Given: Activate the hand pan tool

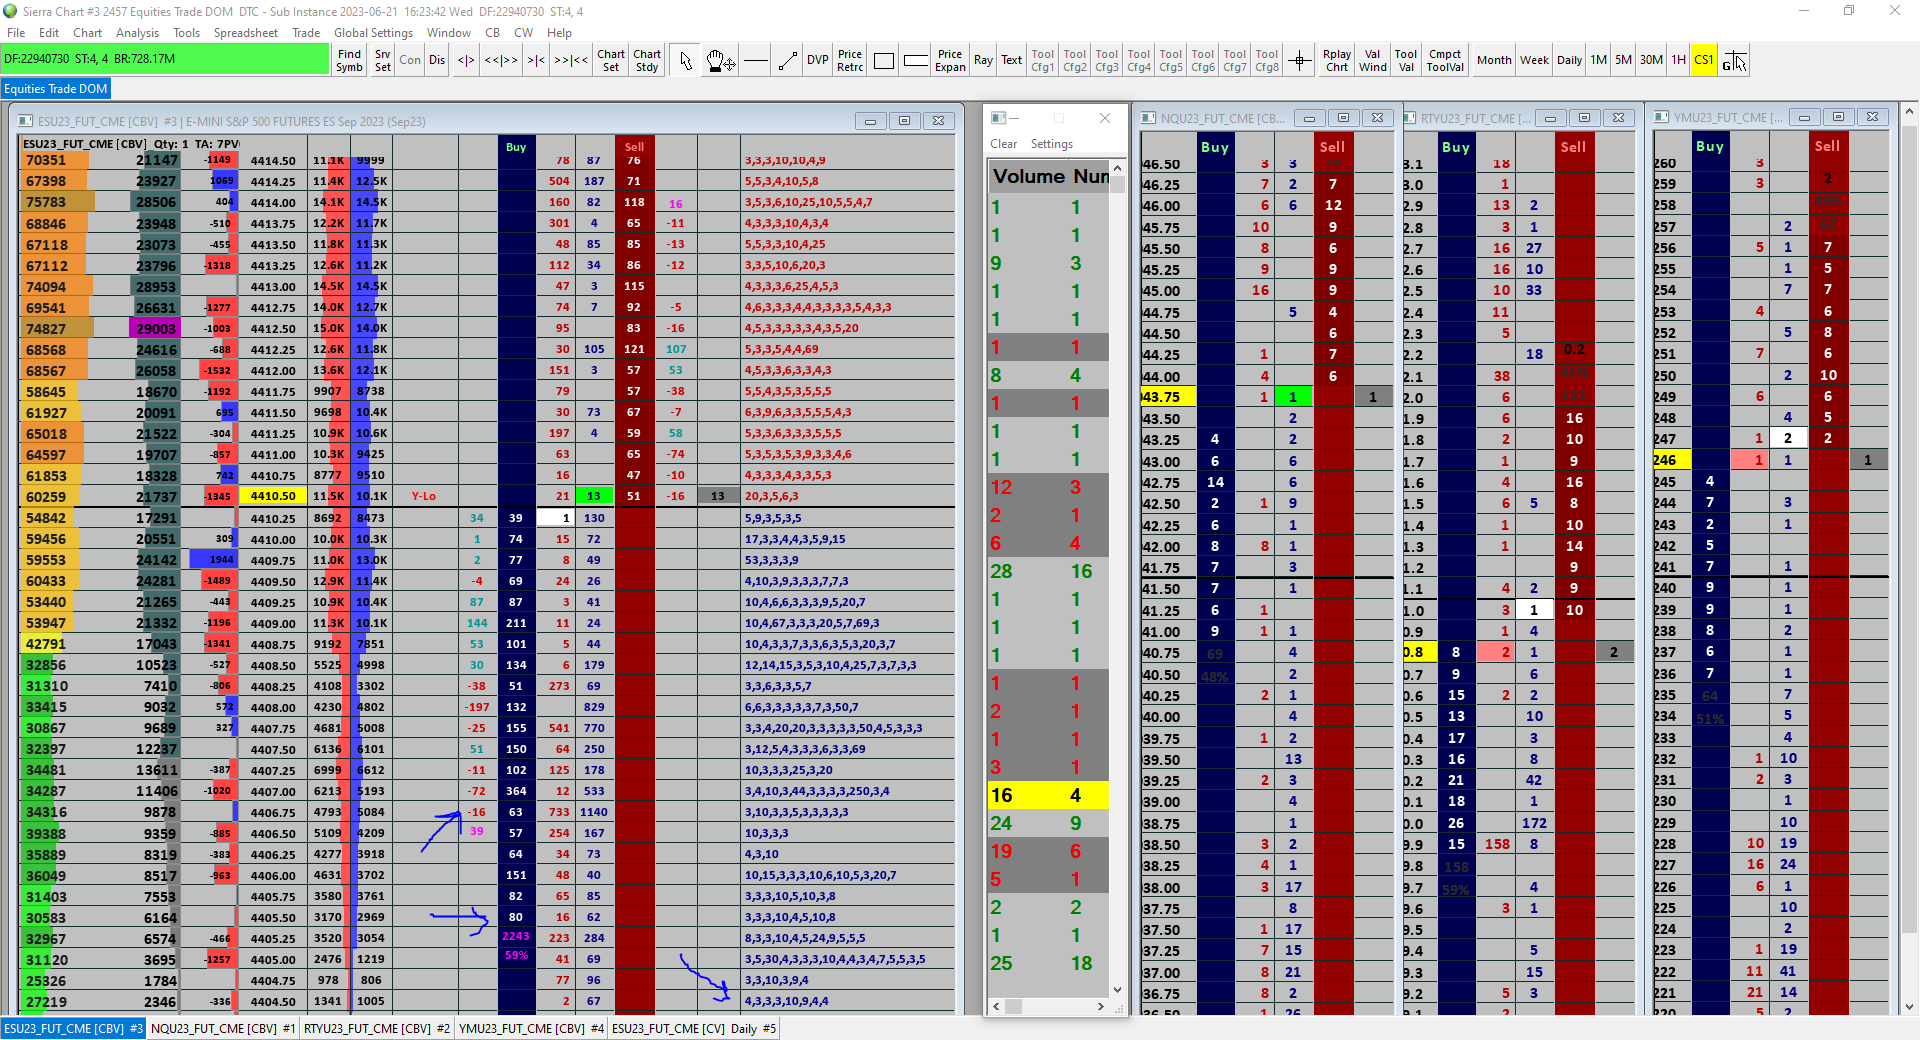Looking at the screenshot, I should [x=720, y=61].
